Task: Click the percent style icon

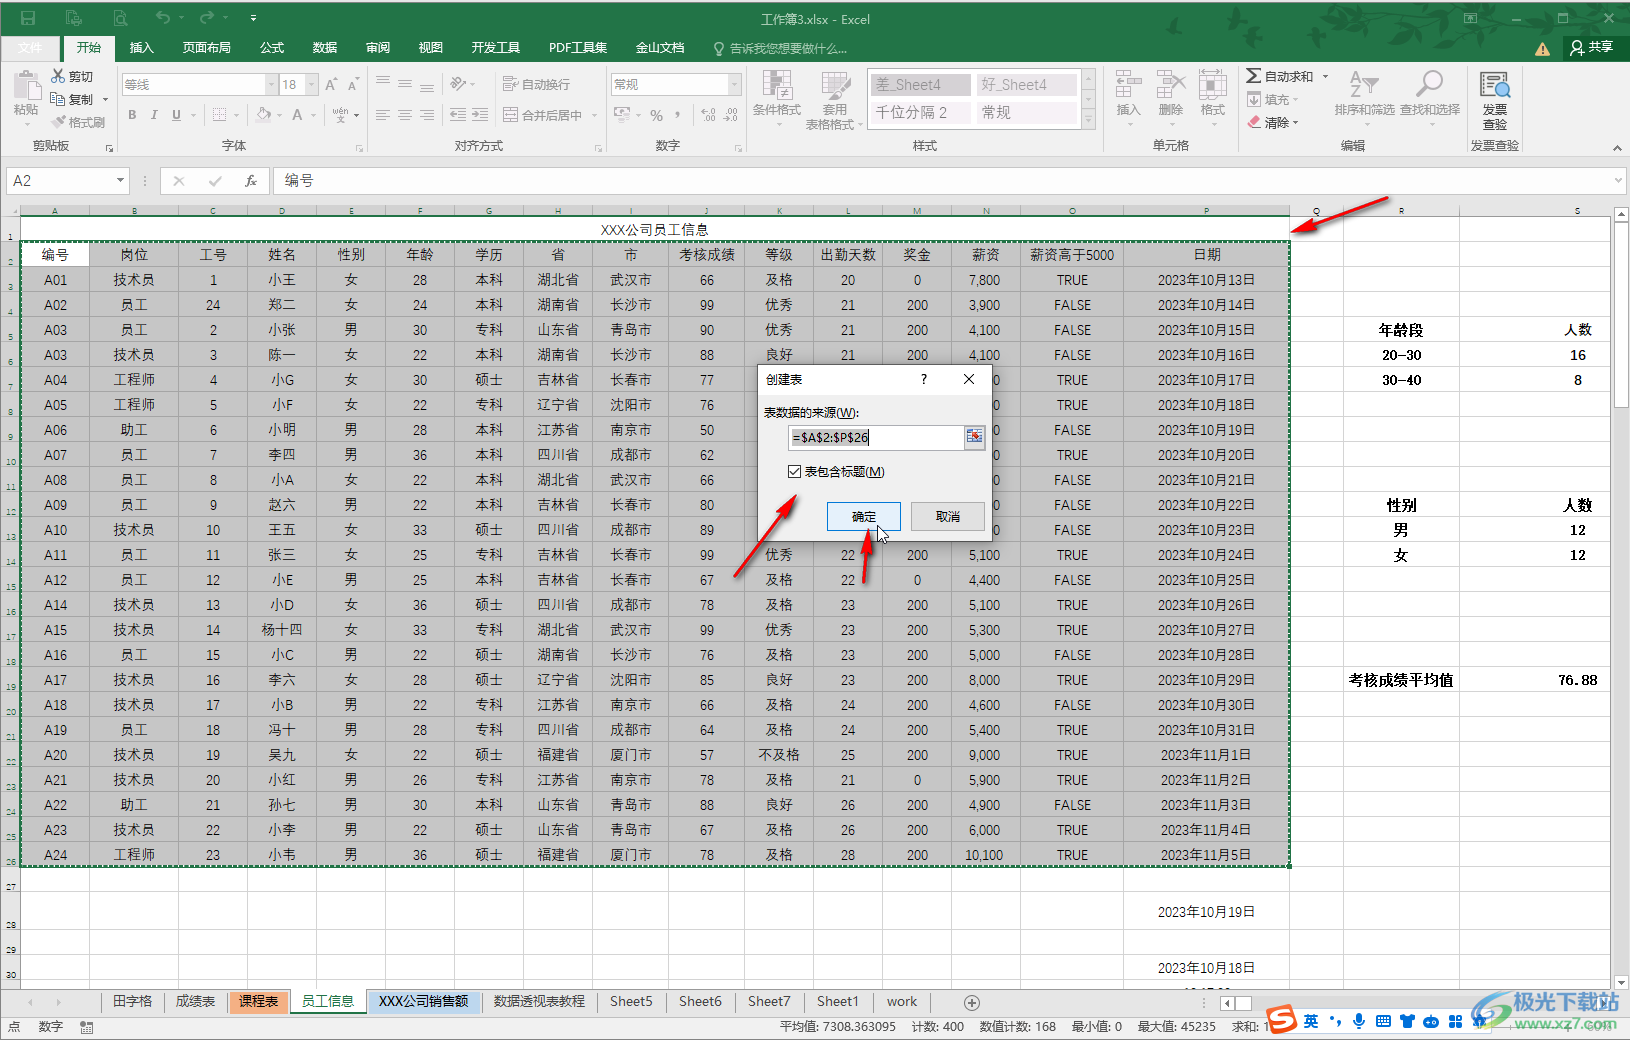Action: coord(657,115)
